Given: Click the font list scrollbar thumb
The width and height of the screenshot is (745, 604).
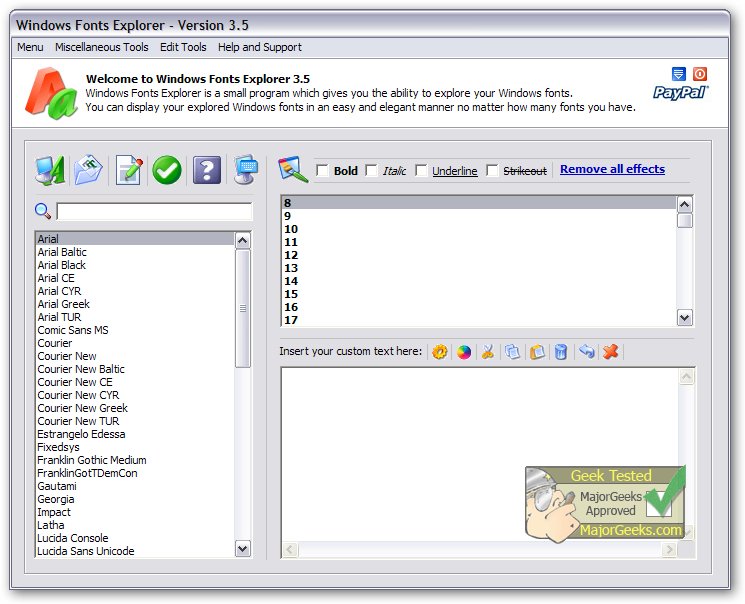Looking at the screenshot, I should click(242, 308).
